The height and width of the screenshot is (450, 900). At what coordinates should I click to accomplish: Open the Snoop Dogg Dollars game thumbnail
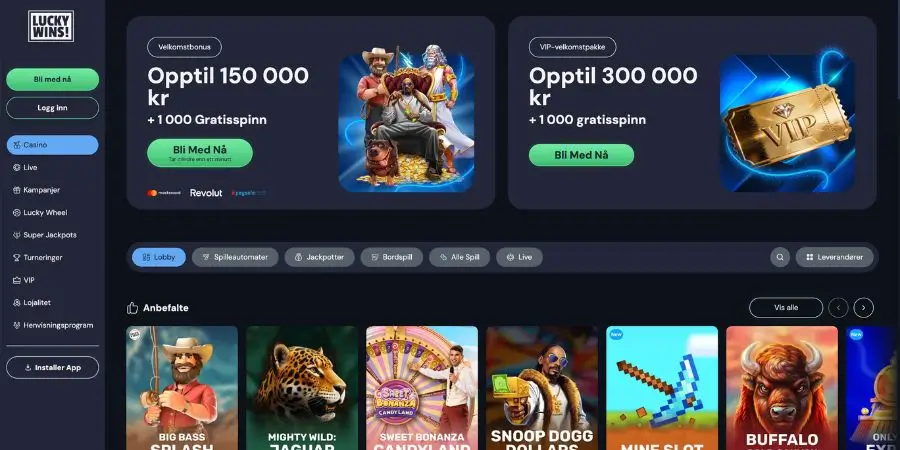(x=541, y=388)
